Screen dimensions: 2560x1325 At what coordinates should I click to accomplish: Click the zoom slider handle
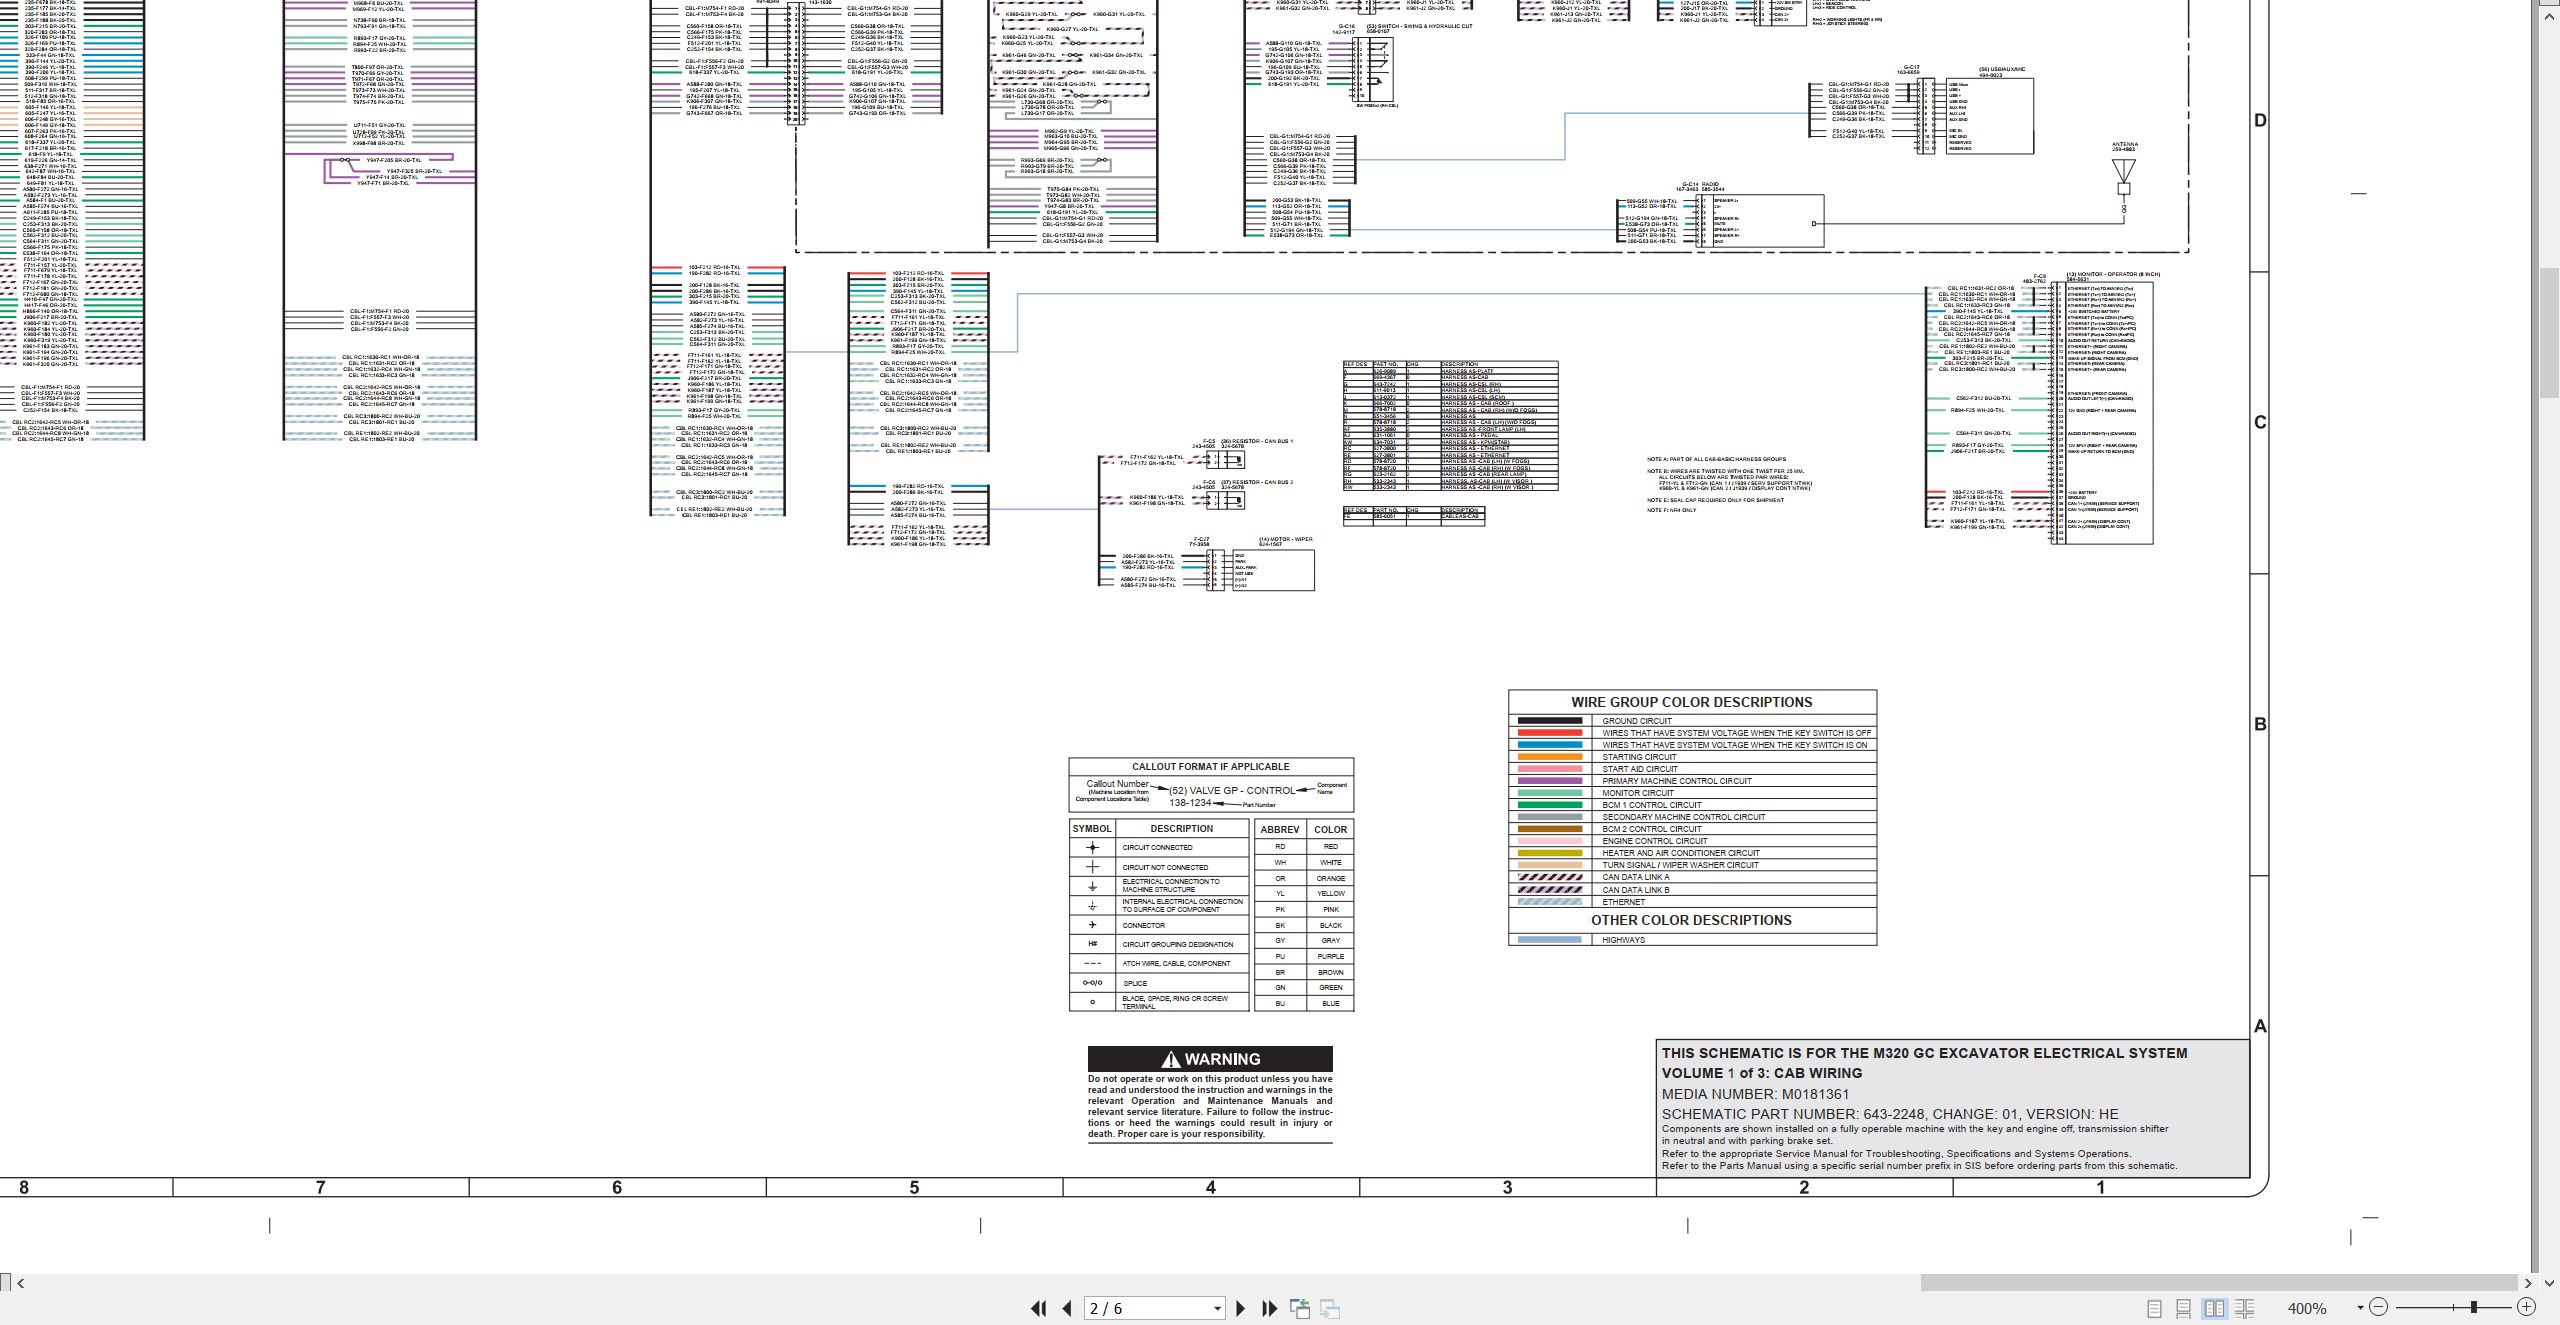pos(2473,1307)
